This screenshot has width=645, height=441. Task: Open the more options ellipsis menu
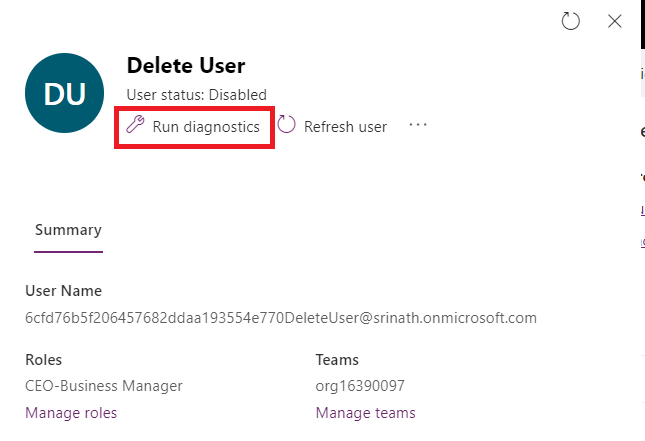(x=418, y=126)
